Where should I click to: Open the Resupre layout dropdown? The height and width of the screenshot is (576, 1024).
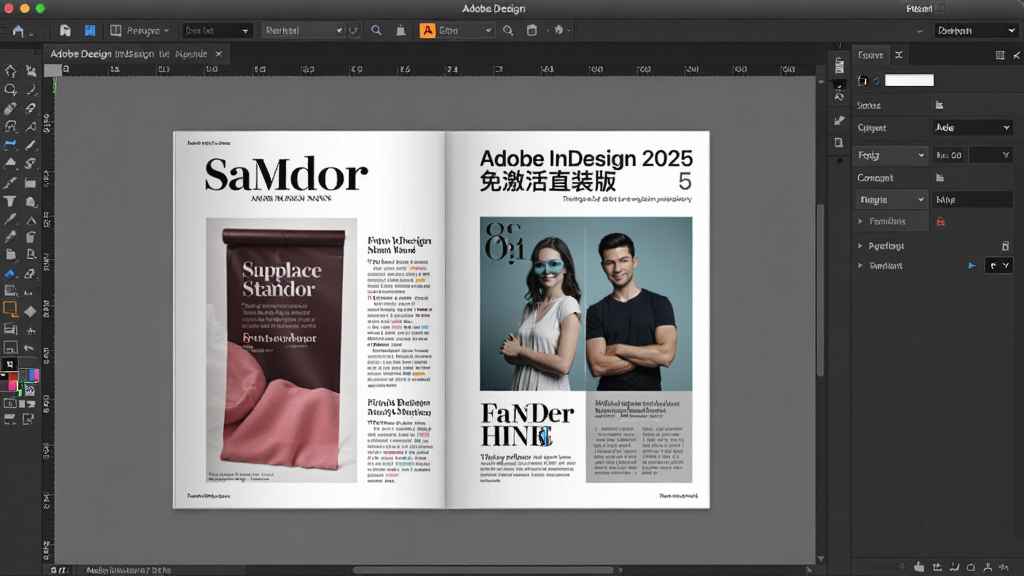click(140, 31)
